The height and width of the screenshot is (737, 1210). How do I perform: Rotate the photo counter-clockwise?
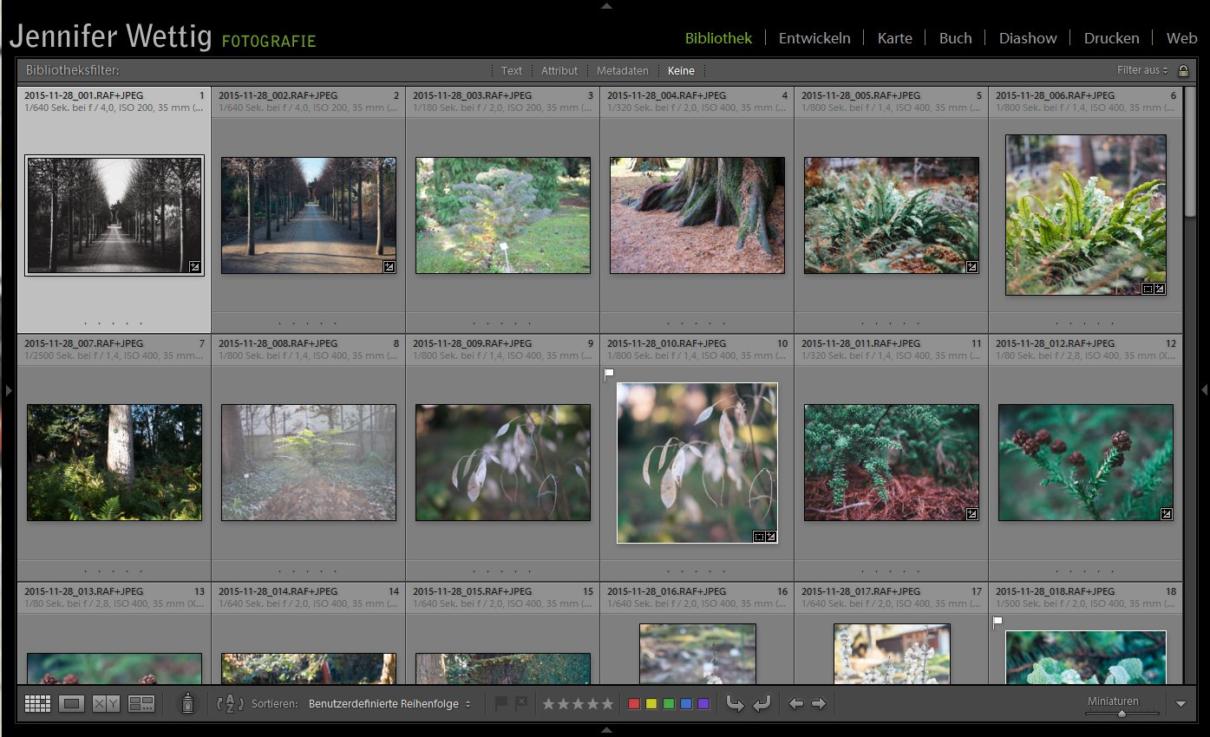pos(735,704)
